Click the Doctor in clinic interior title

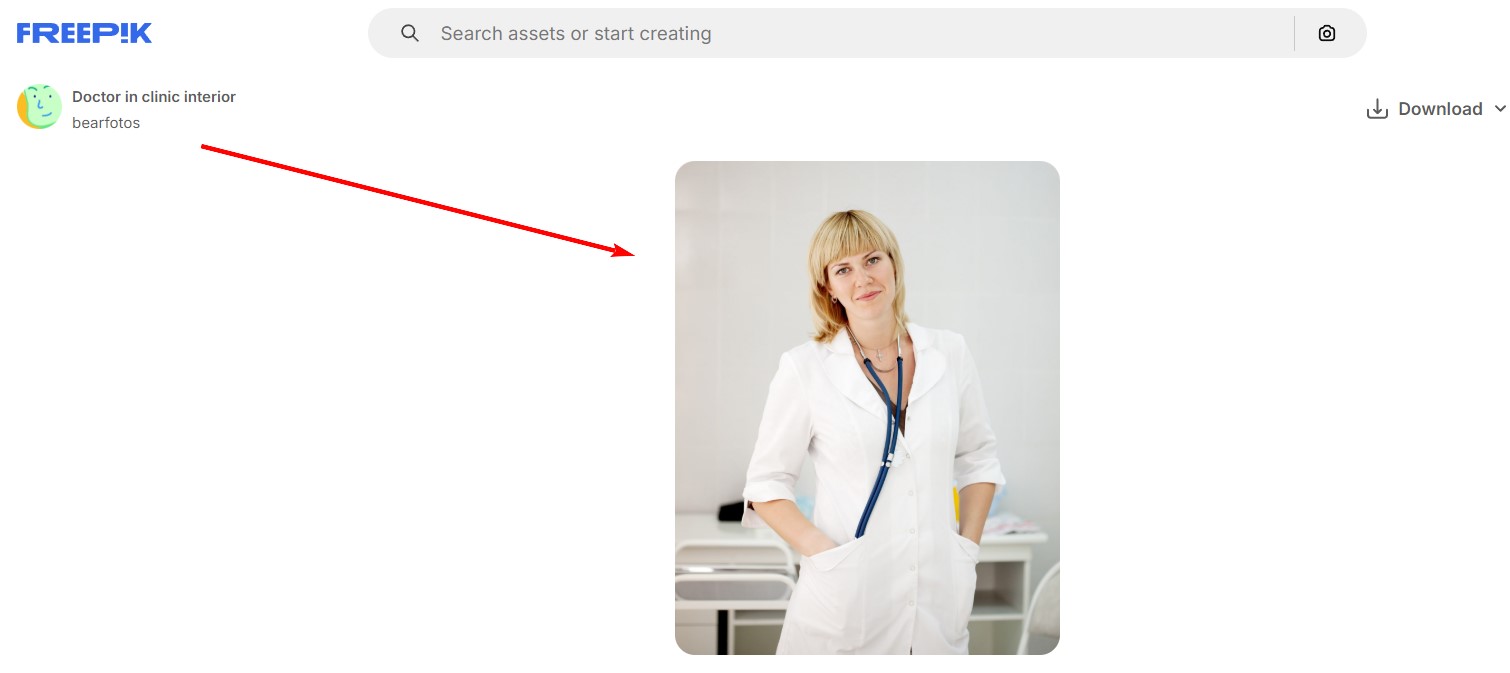[154, 97]
